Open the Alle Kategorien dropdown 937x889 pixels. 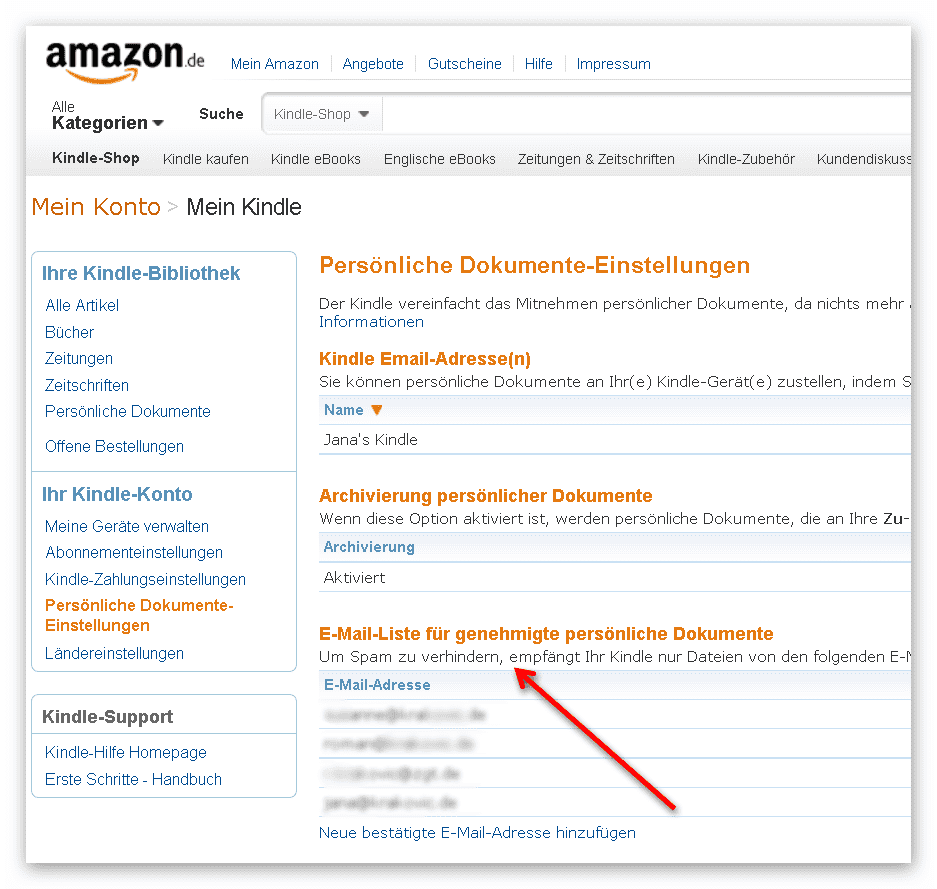[108, 115]
